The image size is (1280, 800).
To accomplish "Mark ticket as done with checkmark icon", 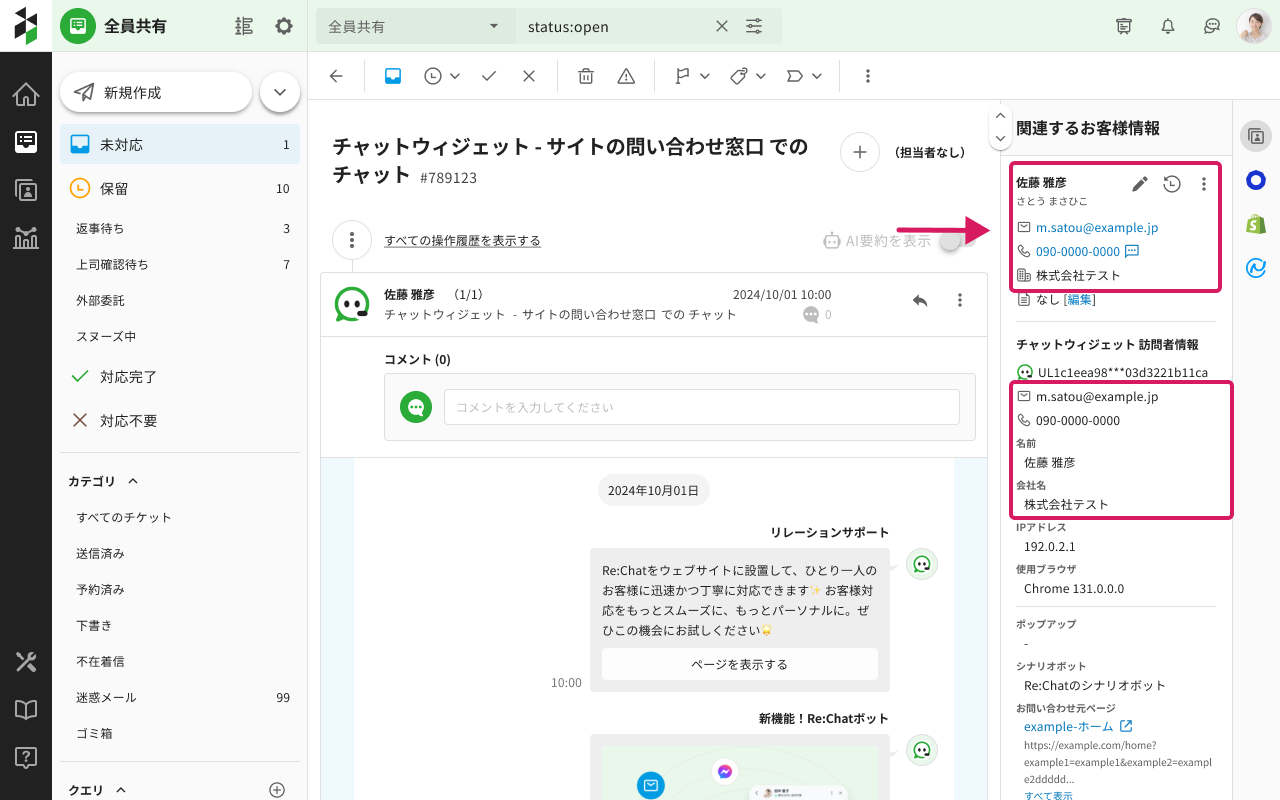I will pos(489,76).
